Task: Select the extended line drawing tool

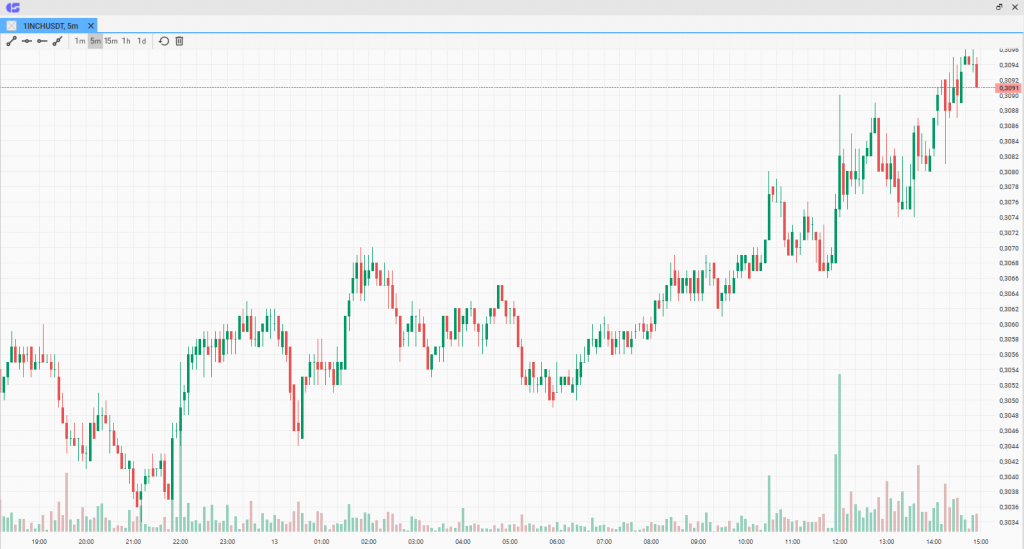Action: [57, 41]
